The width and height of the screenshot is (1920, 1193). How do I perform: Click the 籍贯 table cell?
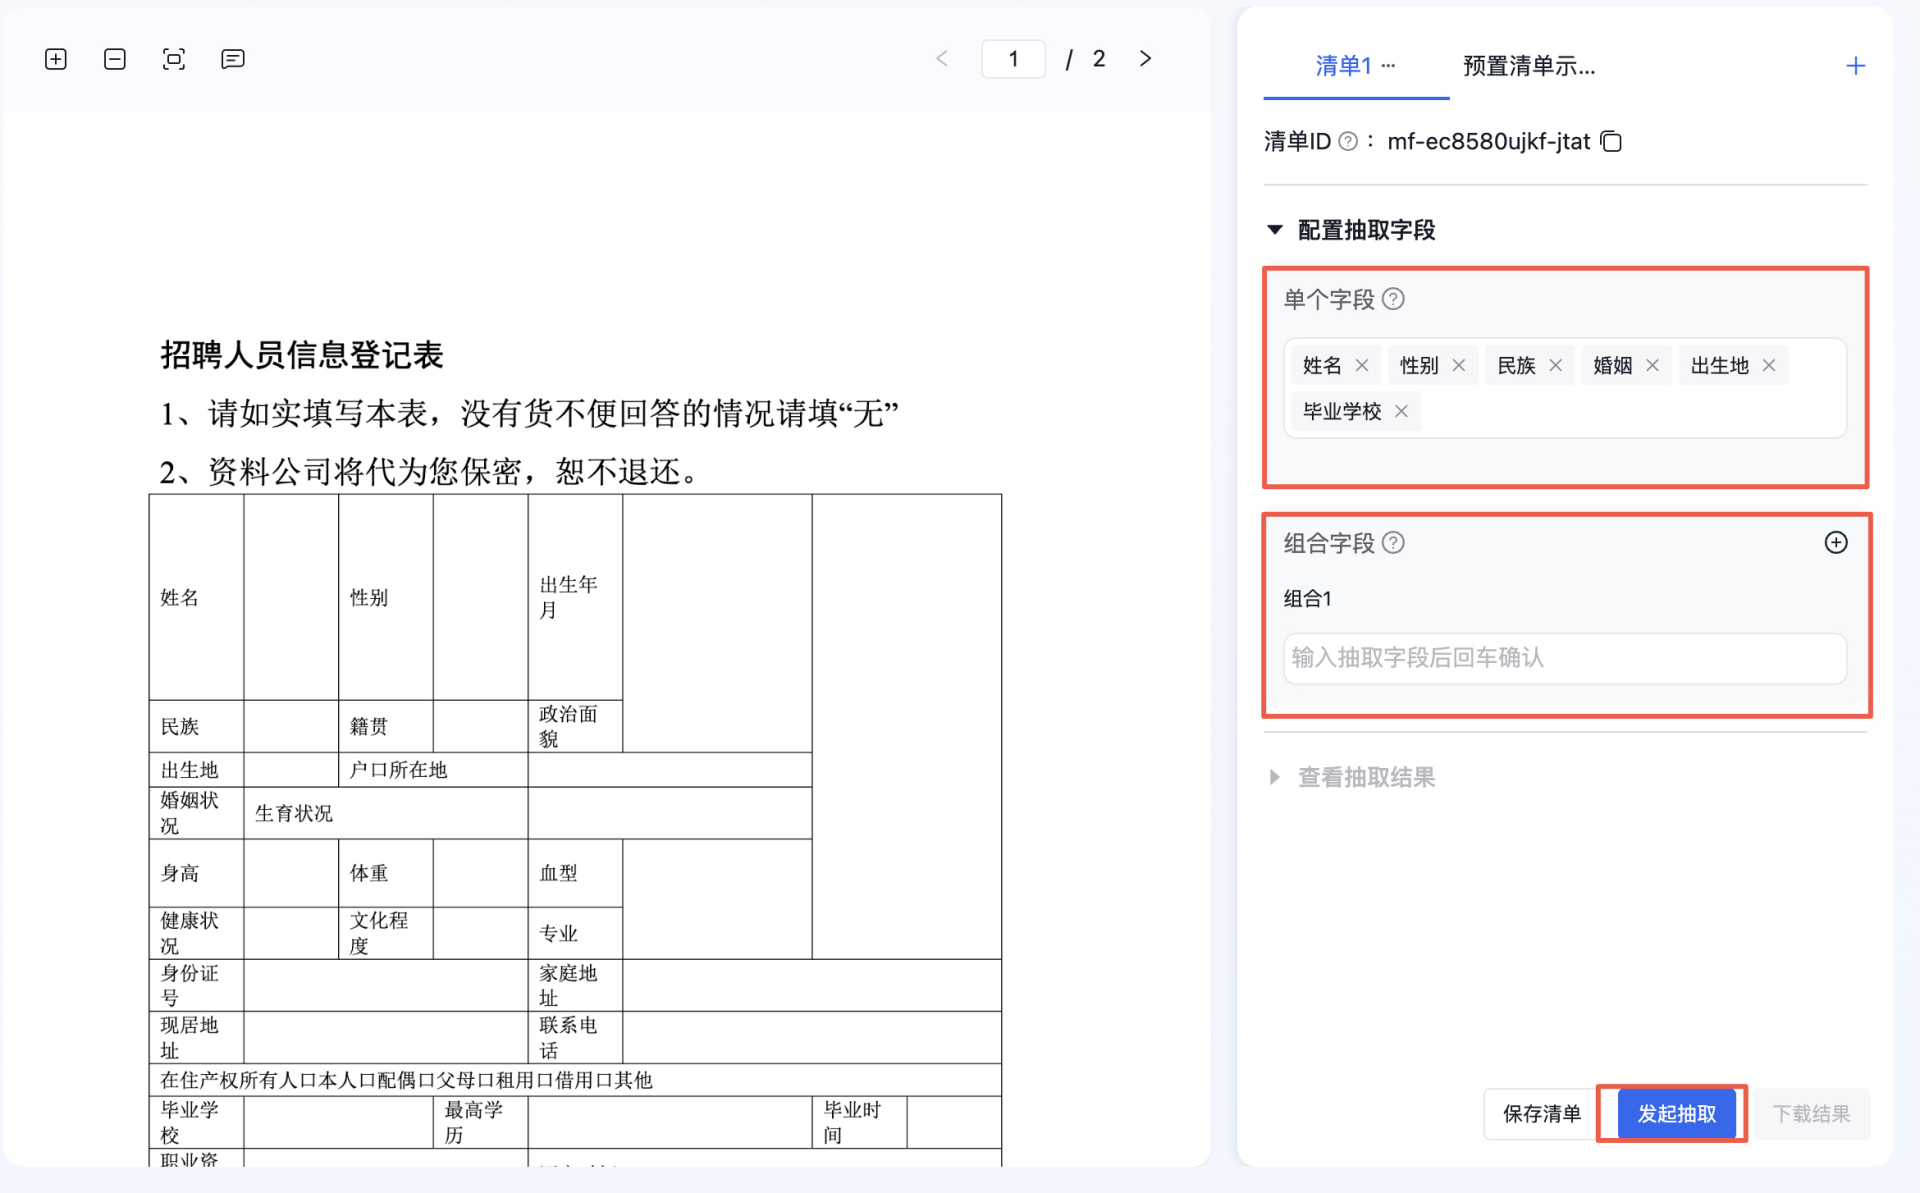[x=386, y=726]
